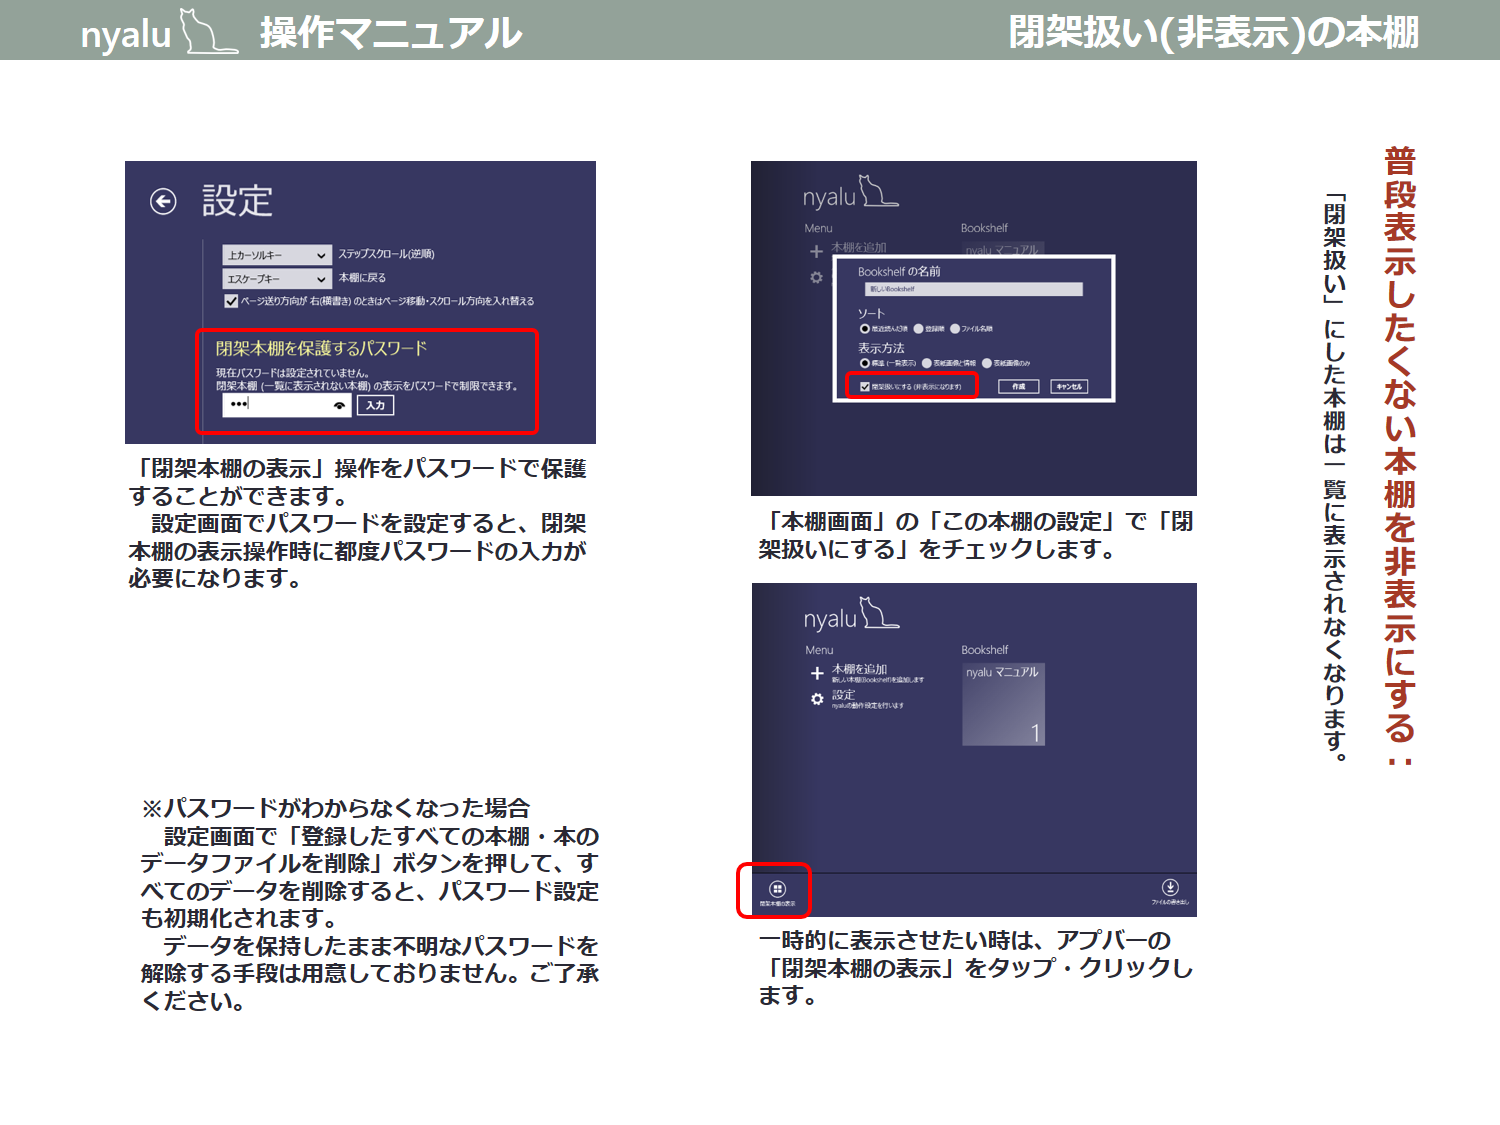This screenshot has height=1125, width=1500.
Task: Click 設定 menu text in lower screenshot
Action: [x=843, y=694]
